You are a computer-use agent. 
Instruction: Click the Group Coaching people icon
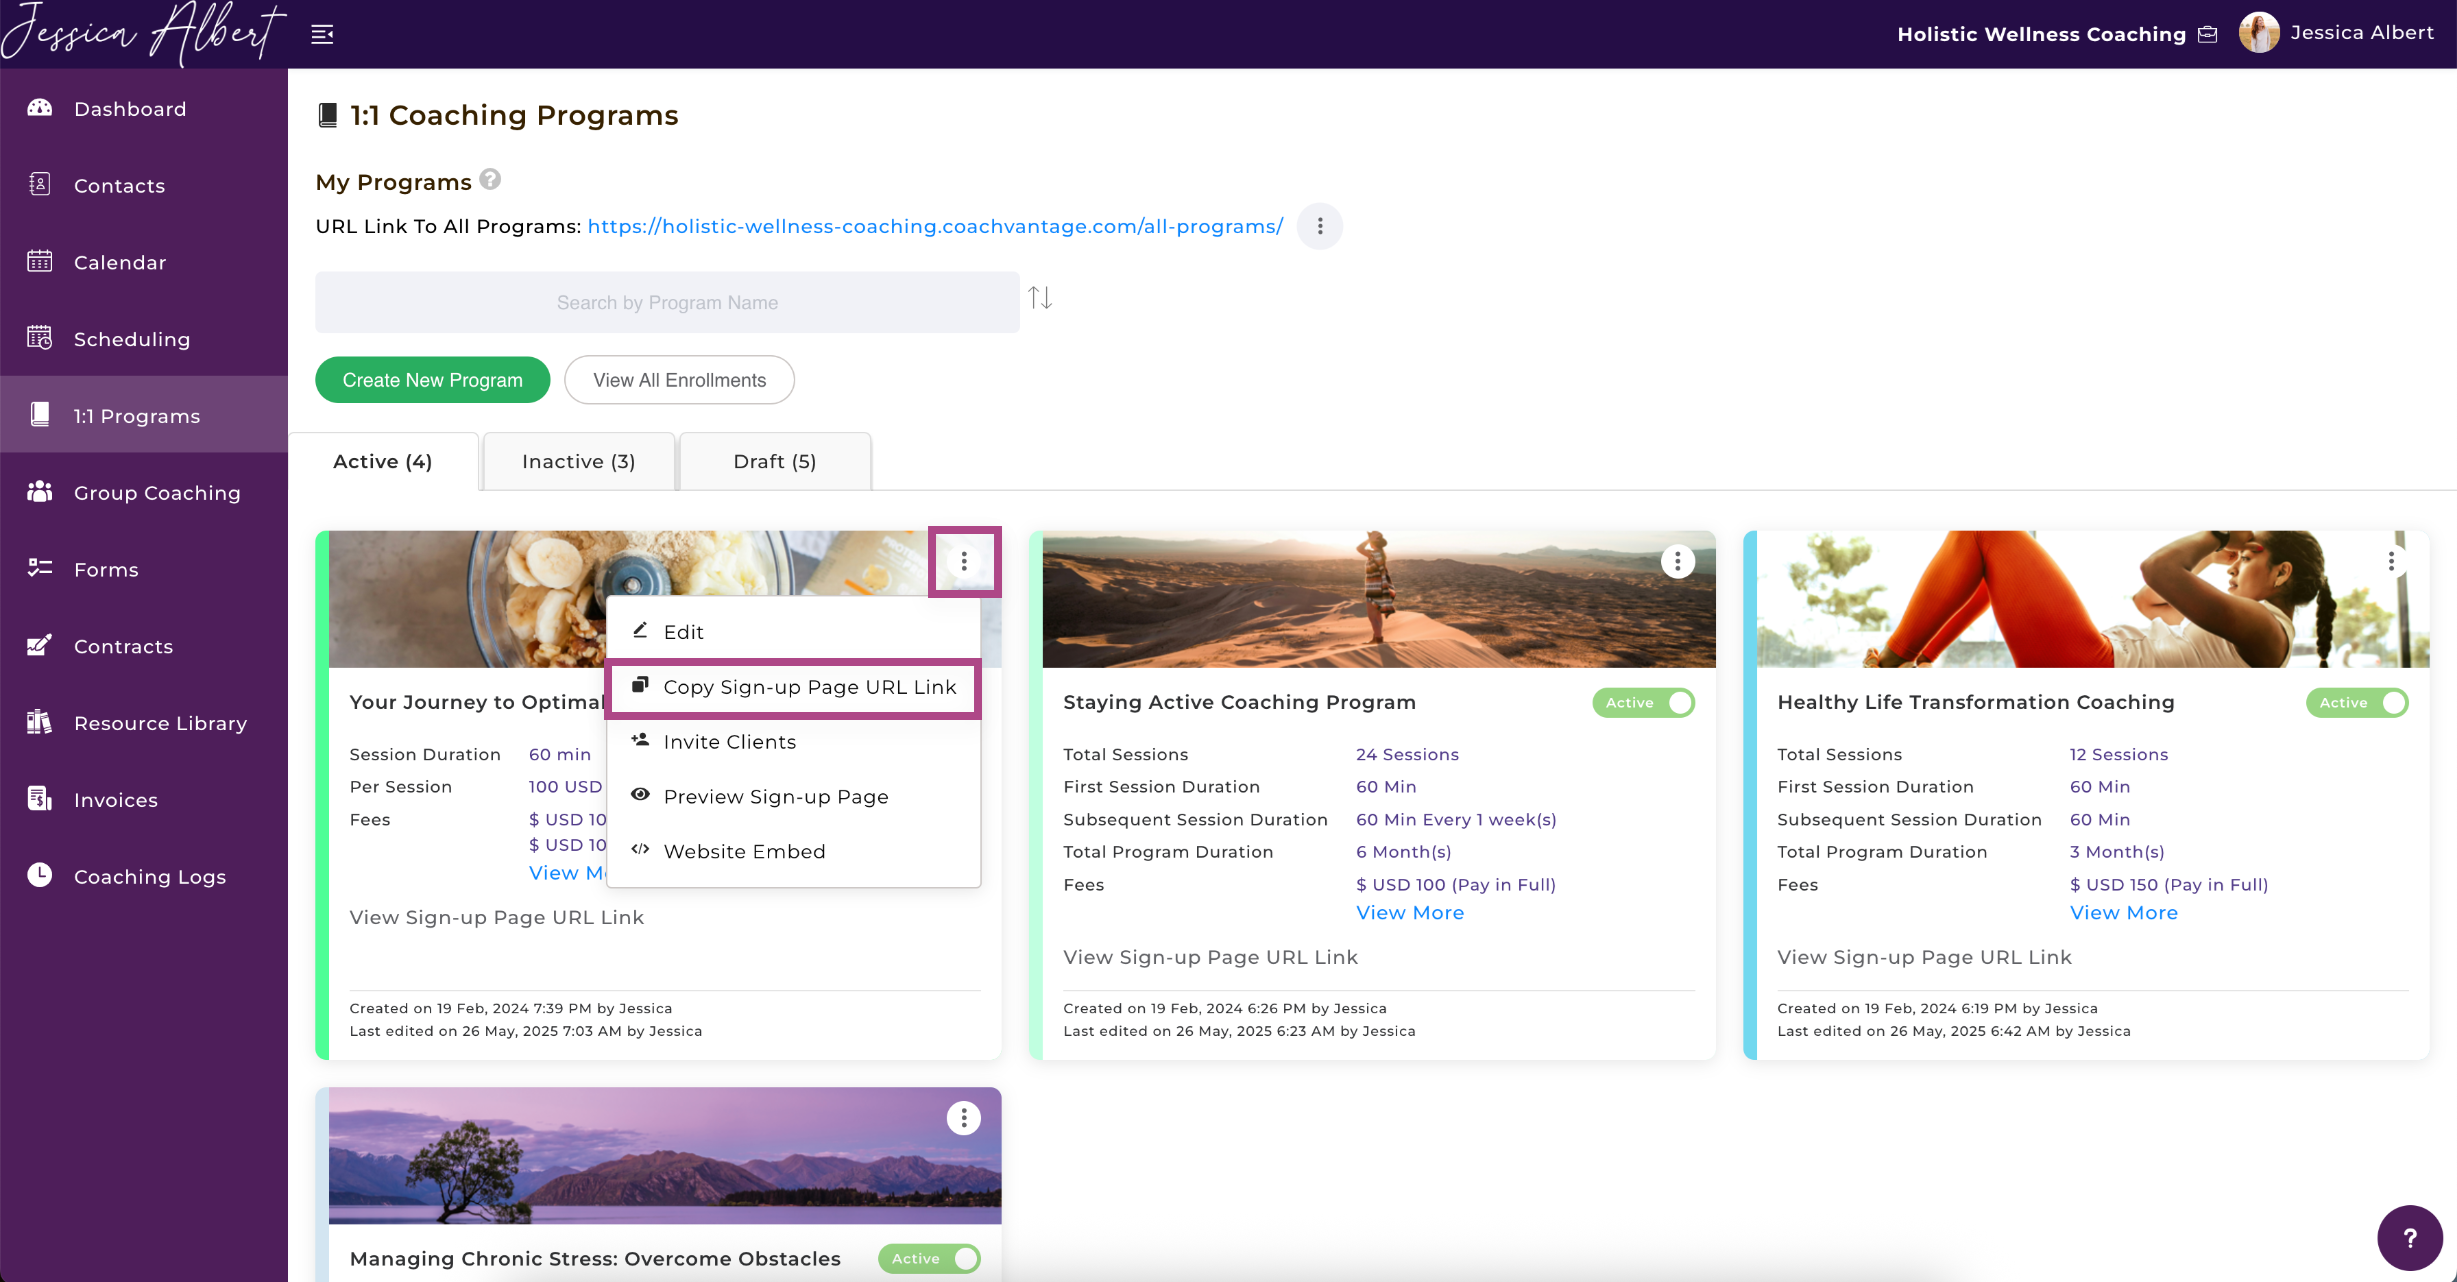pos(39,491)
